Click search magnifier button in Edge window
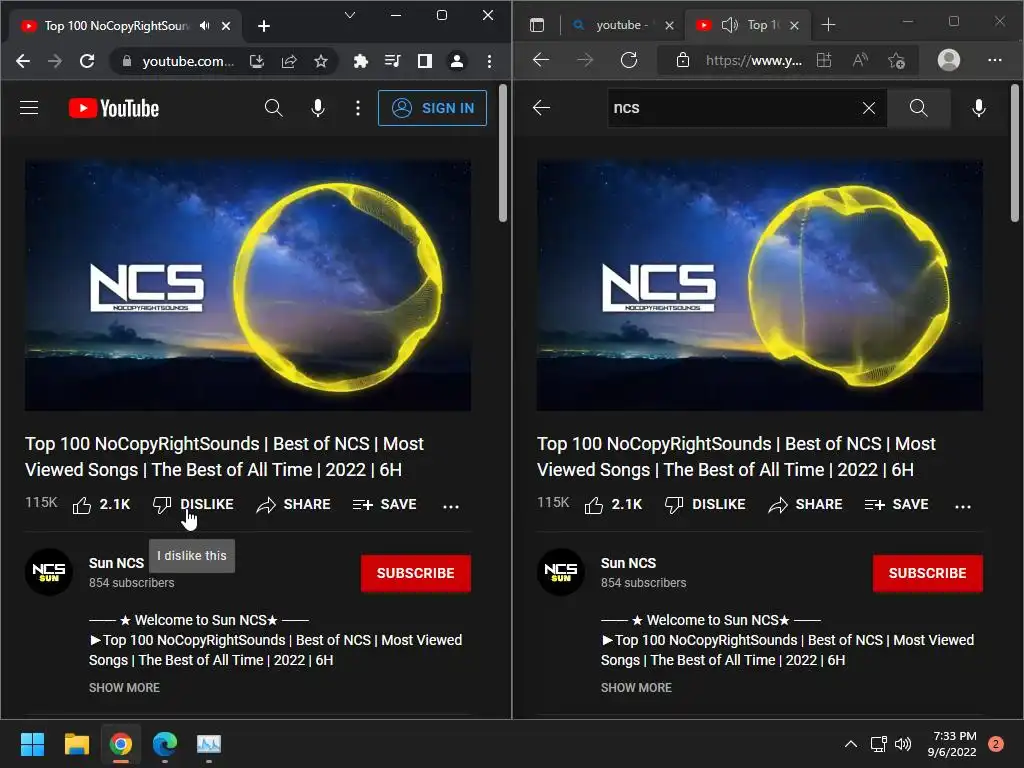The width and height of the screenshot is (1024, 768). tap(918, 108)
